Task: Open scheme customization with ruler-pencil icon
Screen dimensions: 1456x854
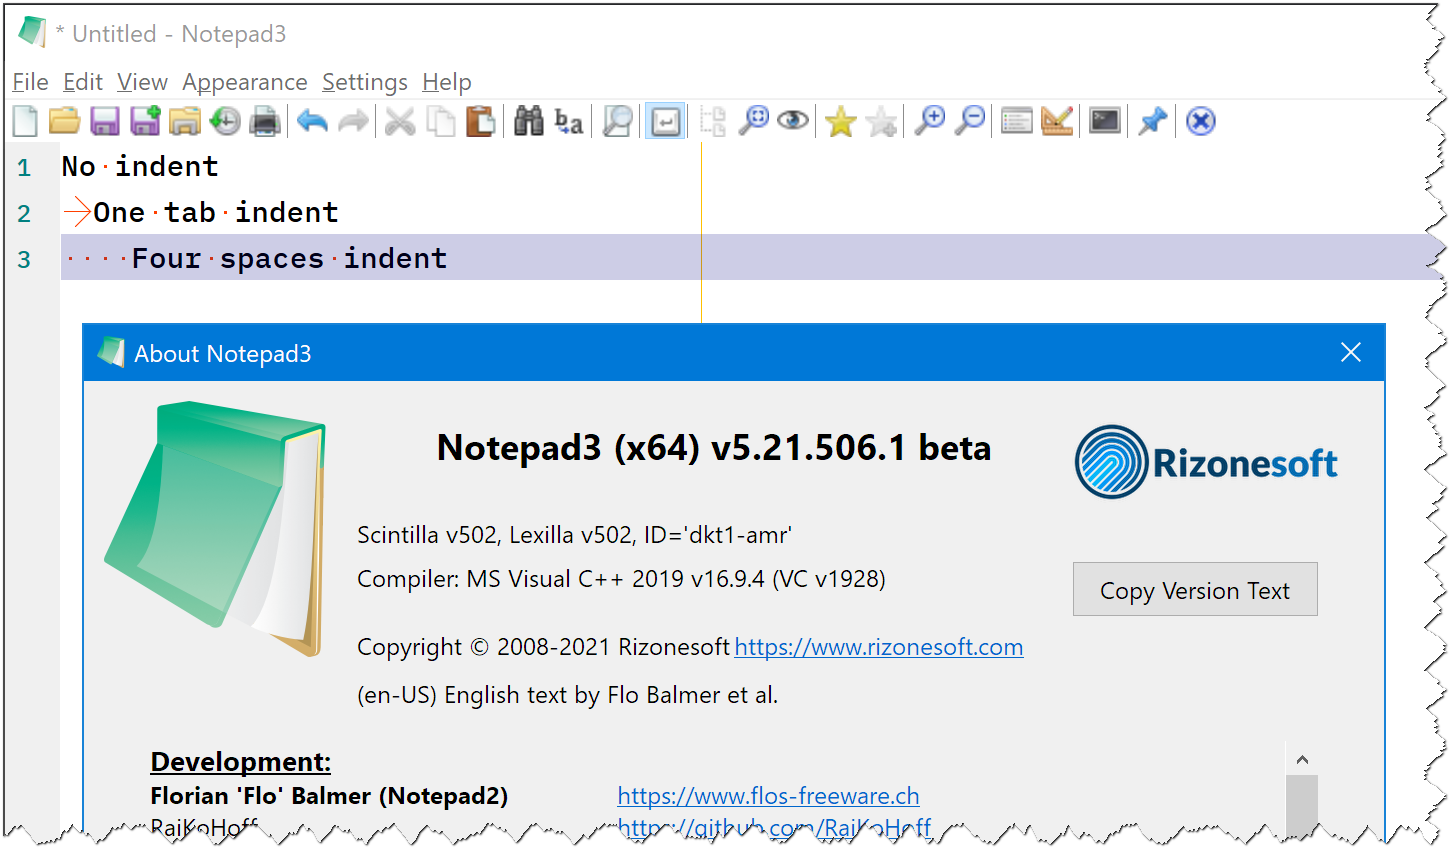Action: coord(1057,120)
